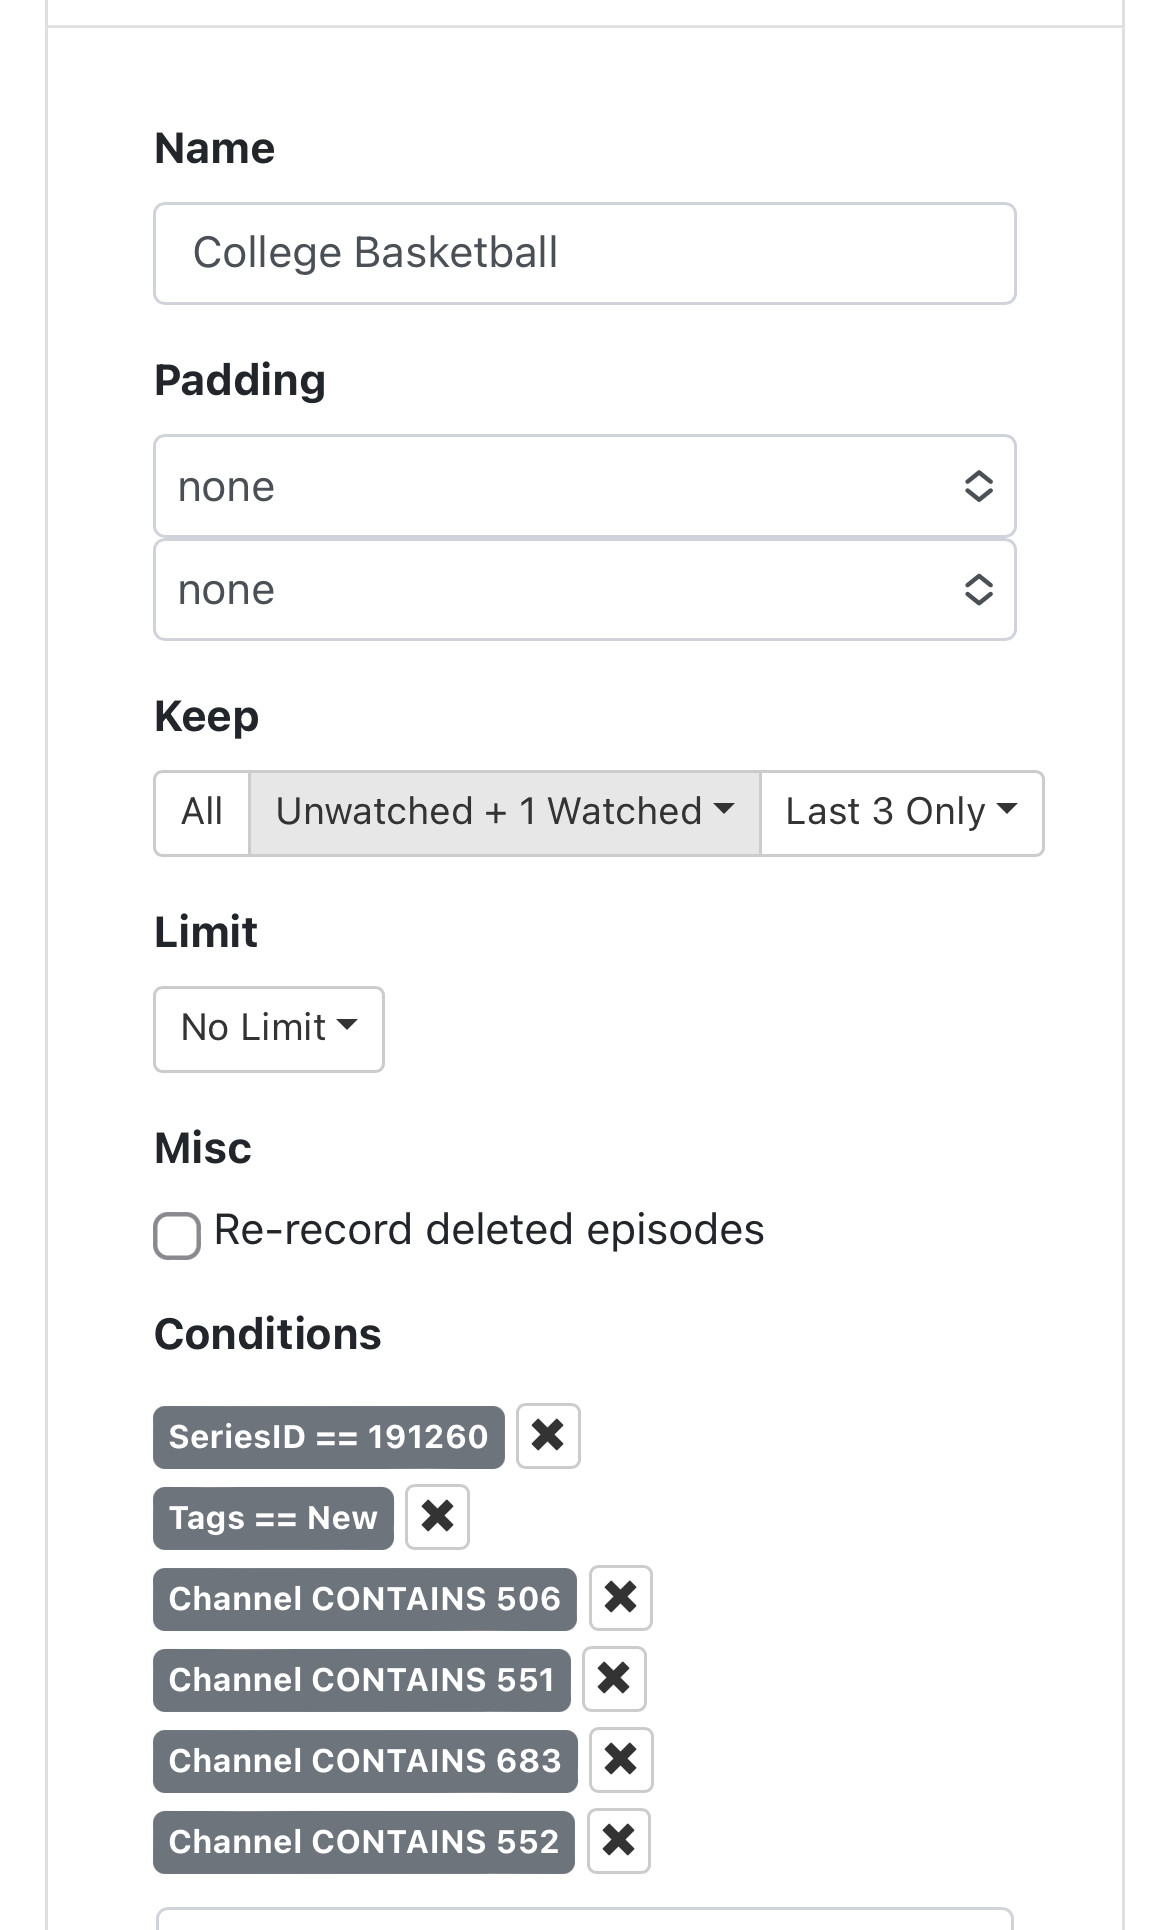Image resolution: width=1170 pixels, height=1930 pixels.
Task: Remove the Channel CONTAINS 506 condition
Action: click(x=620, y=1598)
